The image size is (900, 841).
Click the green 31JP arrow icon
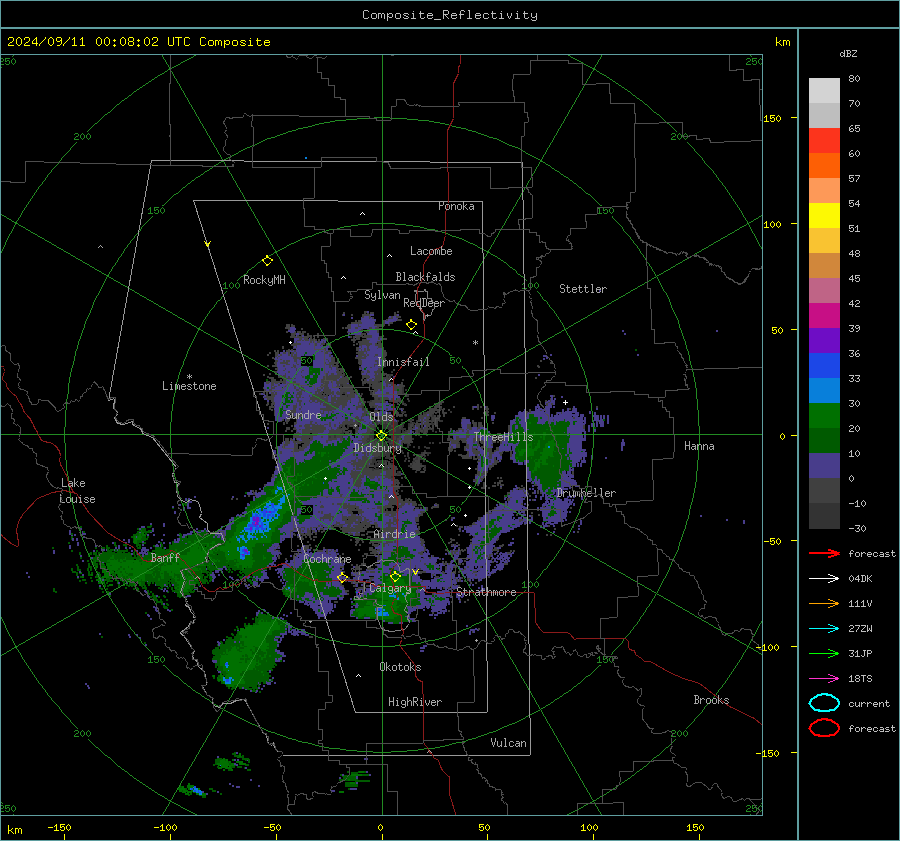coord(824,653)
